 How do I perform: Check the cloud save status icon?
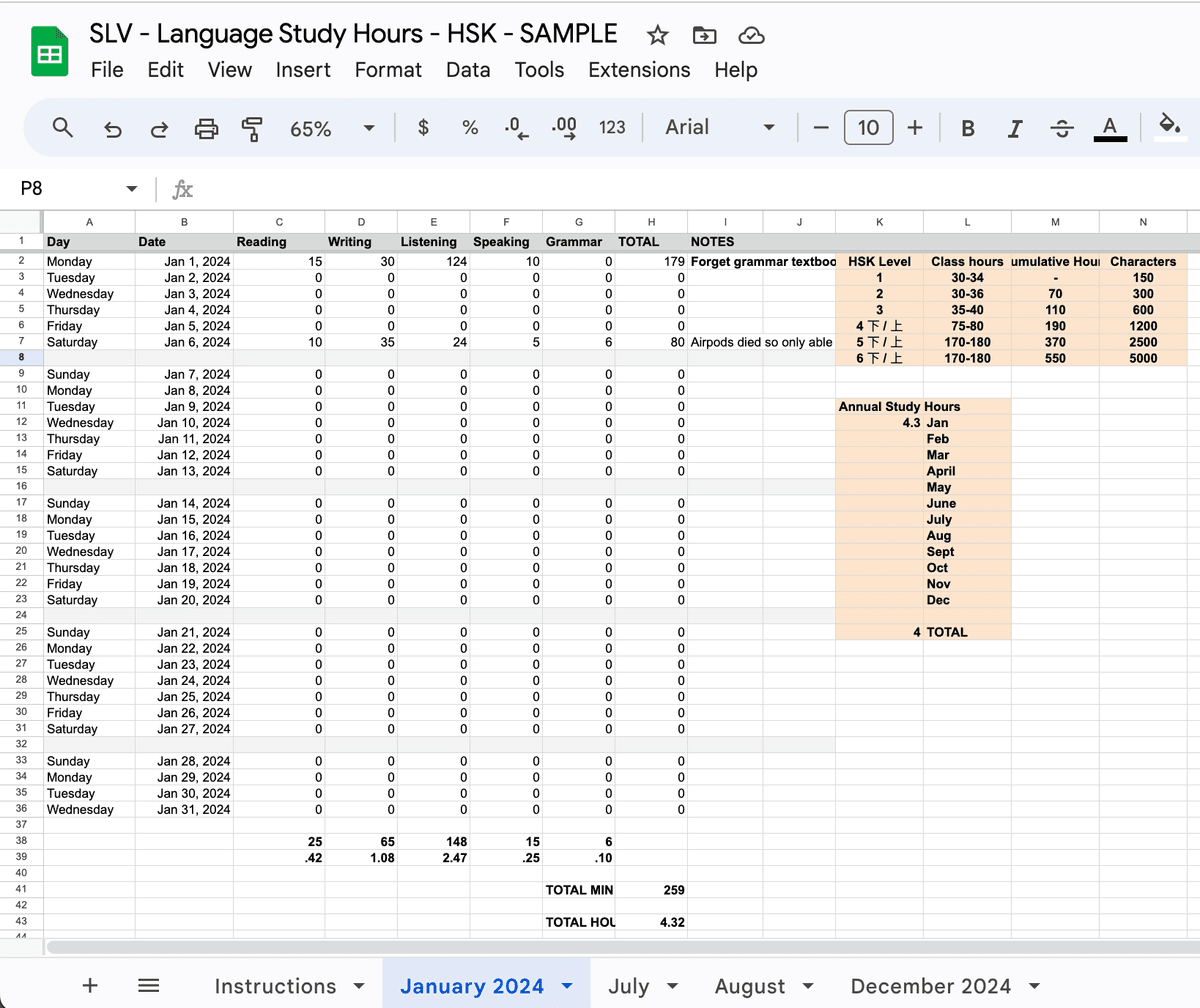point(751,35)
